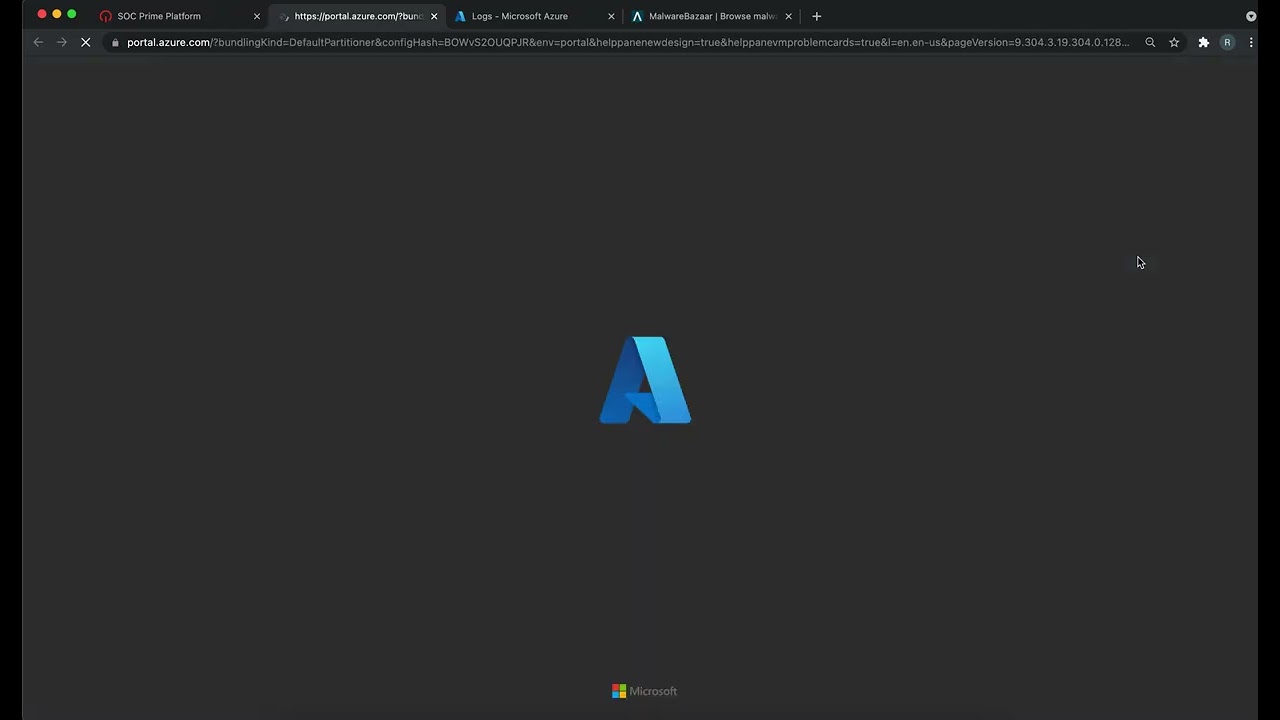Screen dimensions: 1280x720
Task: Close the portal.azure.com tab
Action: point(434,16)
